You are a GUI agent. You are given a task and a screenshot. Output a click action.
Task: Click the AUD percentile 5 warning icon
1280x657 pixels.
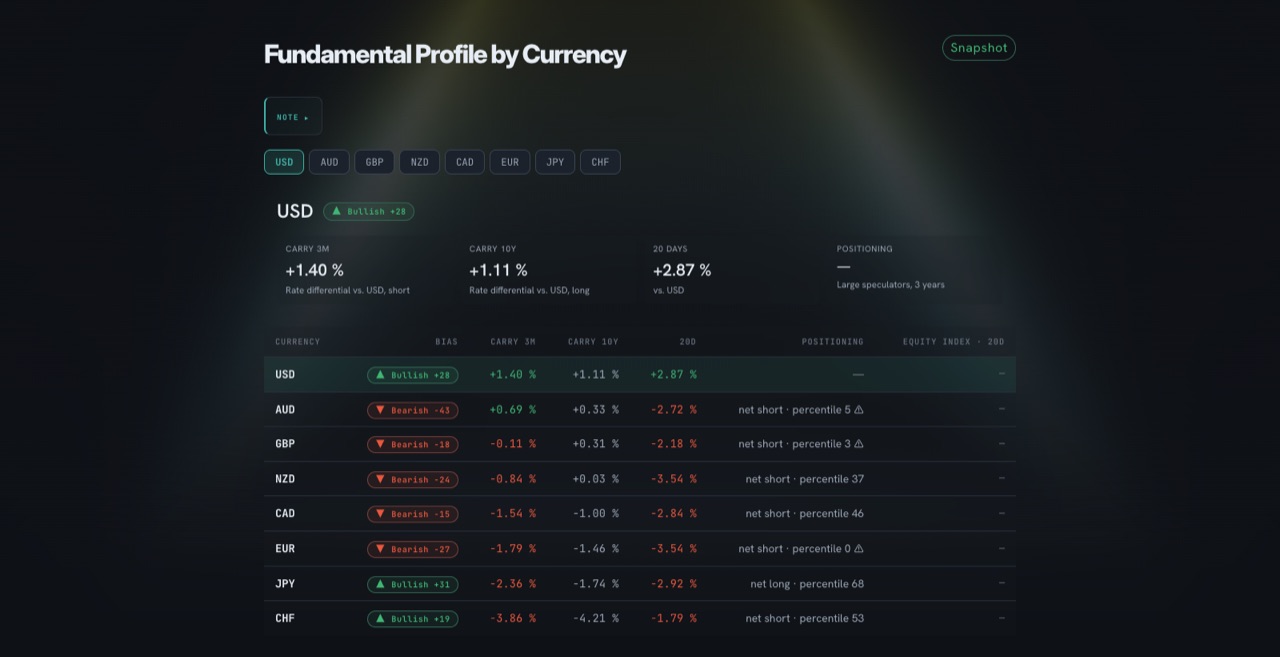click(858, 409)
